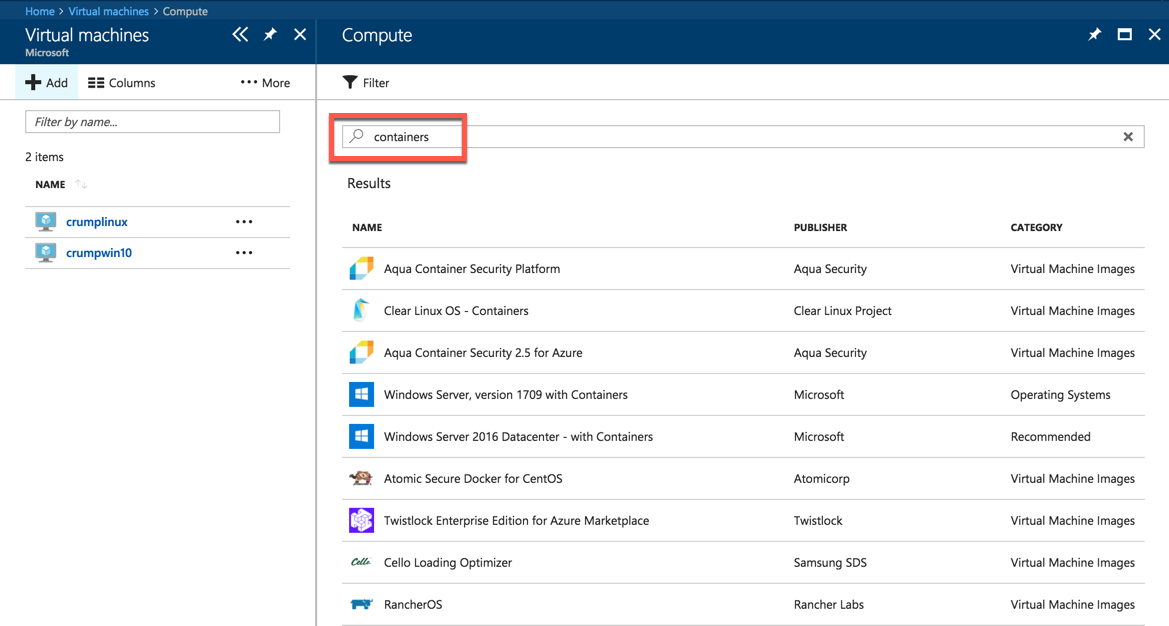Click the Twistlock Enterprise Edition icon
This screenshot has width=1169, height=626.
point(361,521)
